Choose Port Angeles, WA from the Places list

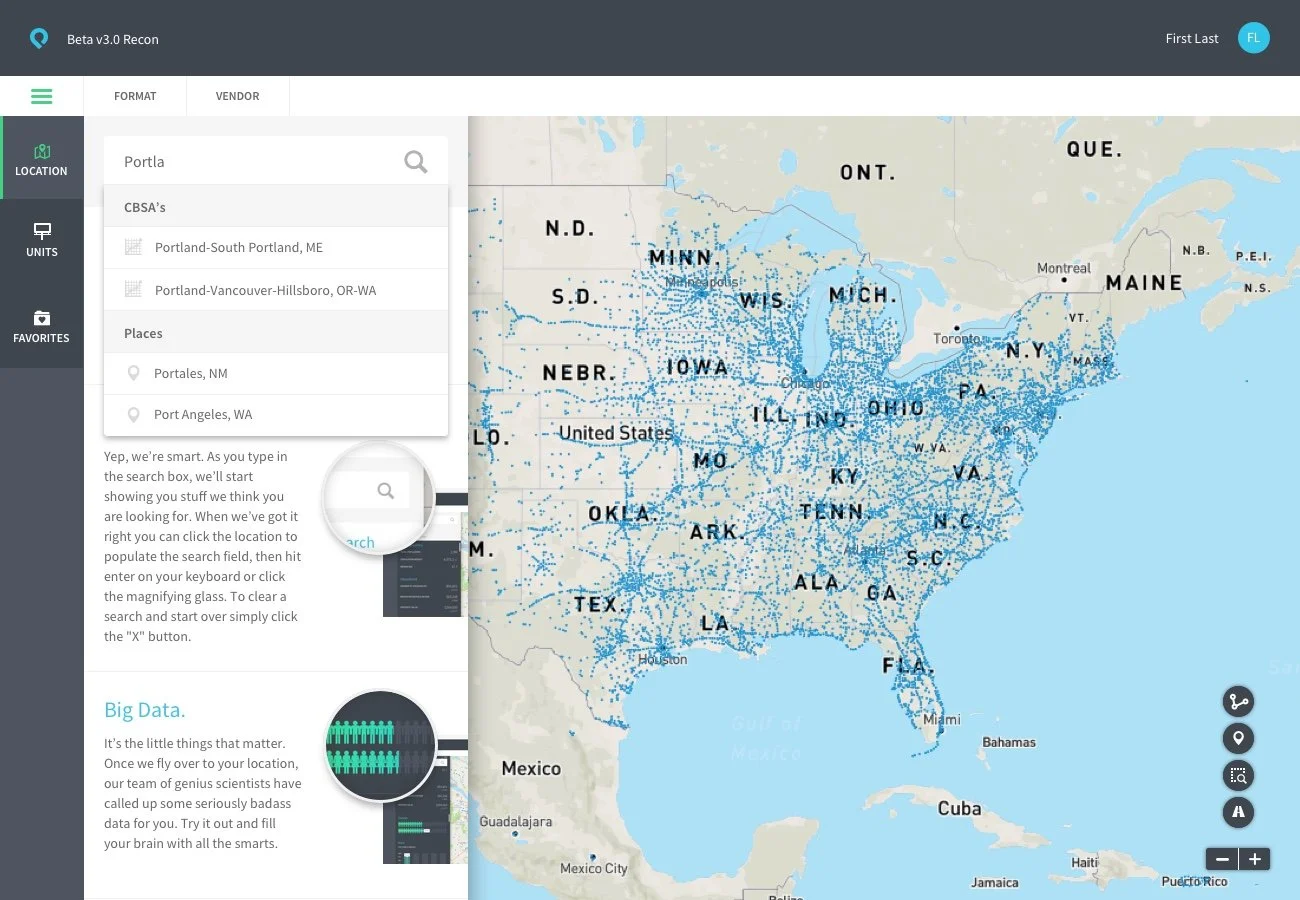[203, 414]
